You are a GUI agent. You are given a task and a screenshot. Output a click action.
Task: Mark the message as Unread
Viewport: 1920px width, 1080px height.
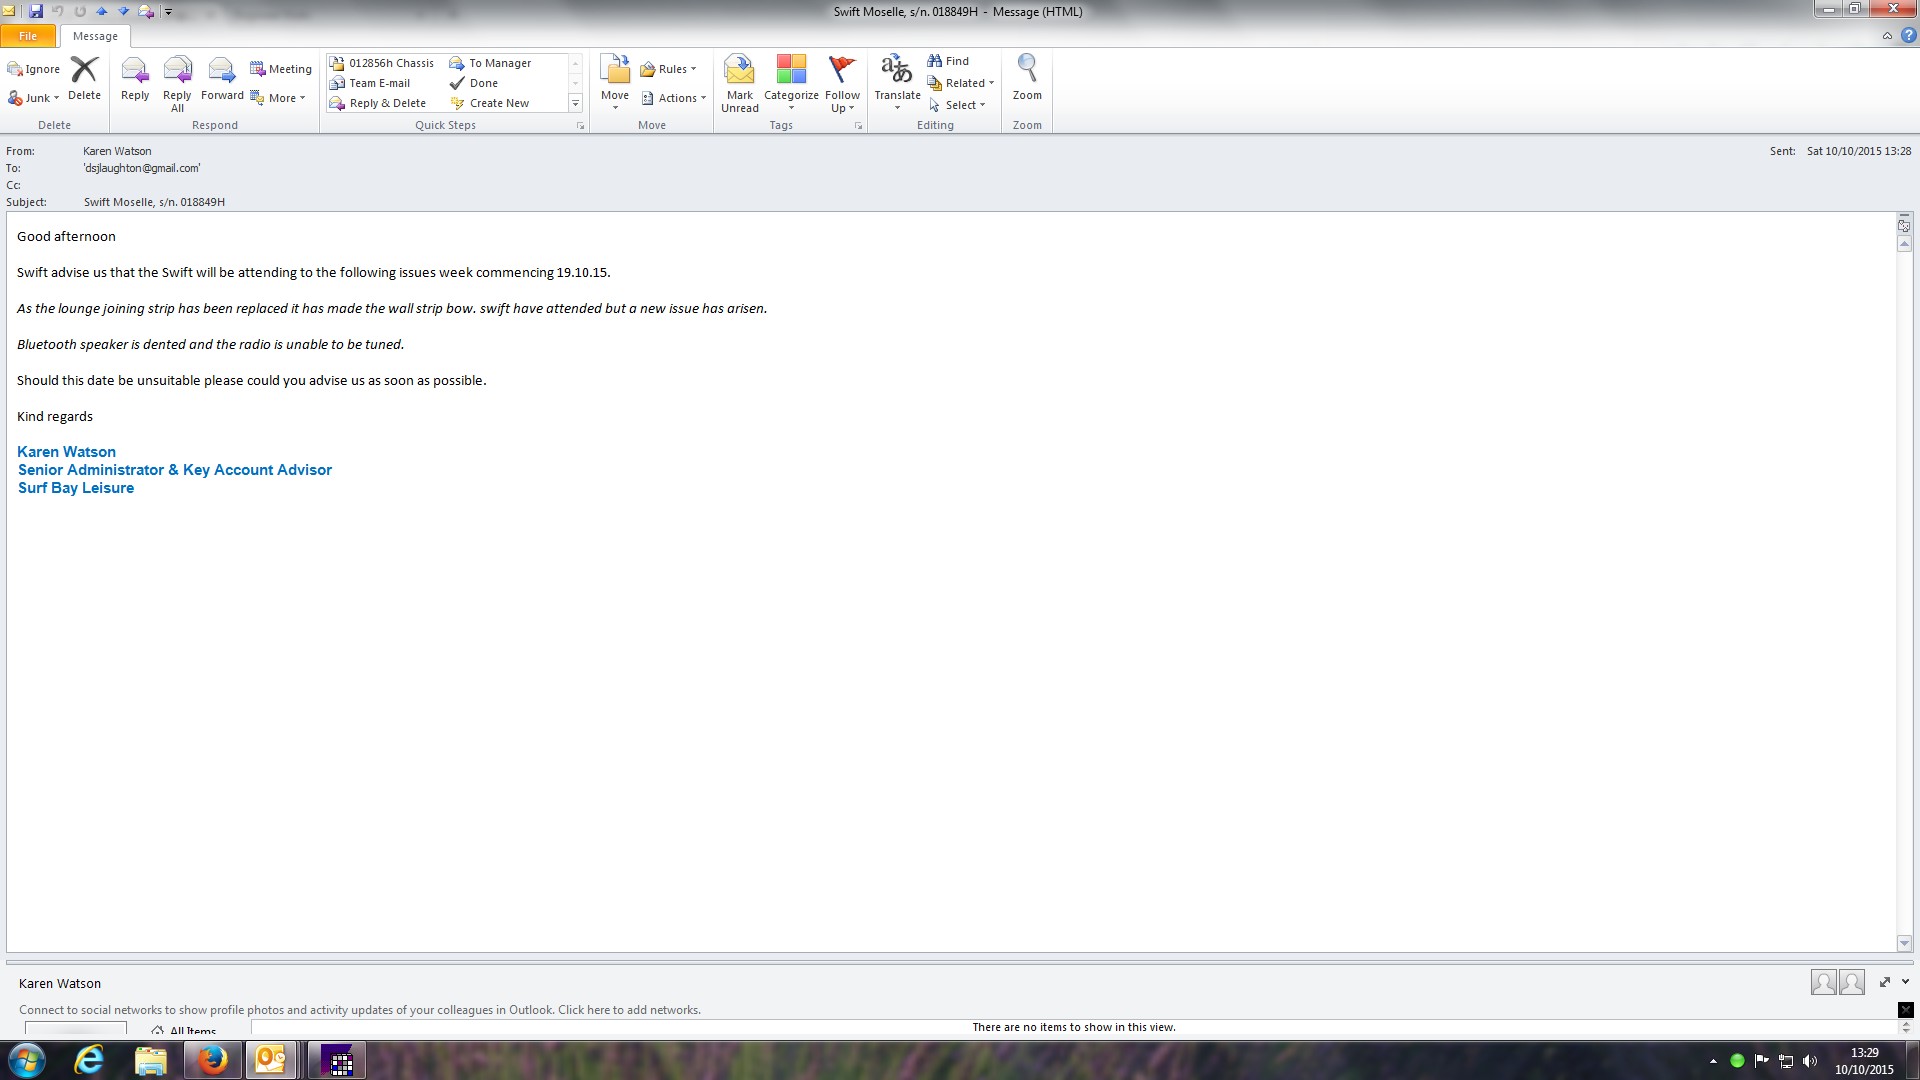739,82
